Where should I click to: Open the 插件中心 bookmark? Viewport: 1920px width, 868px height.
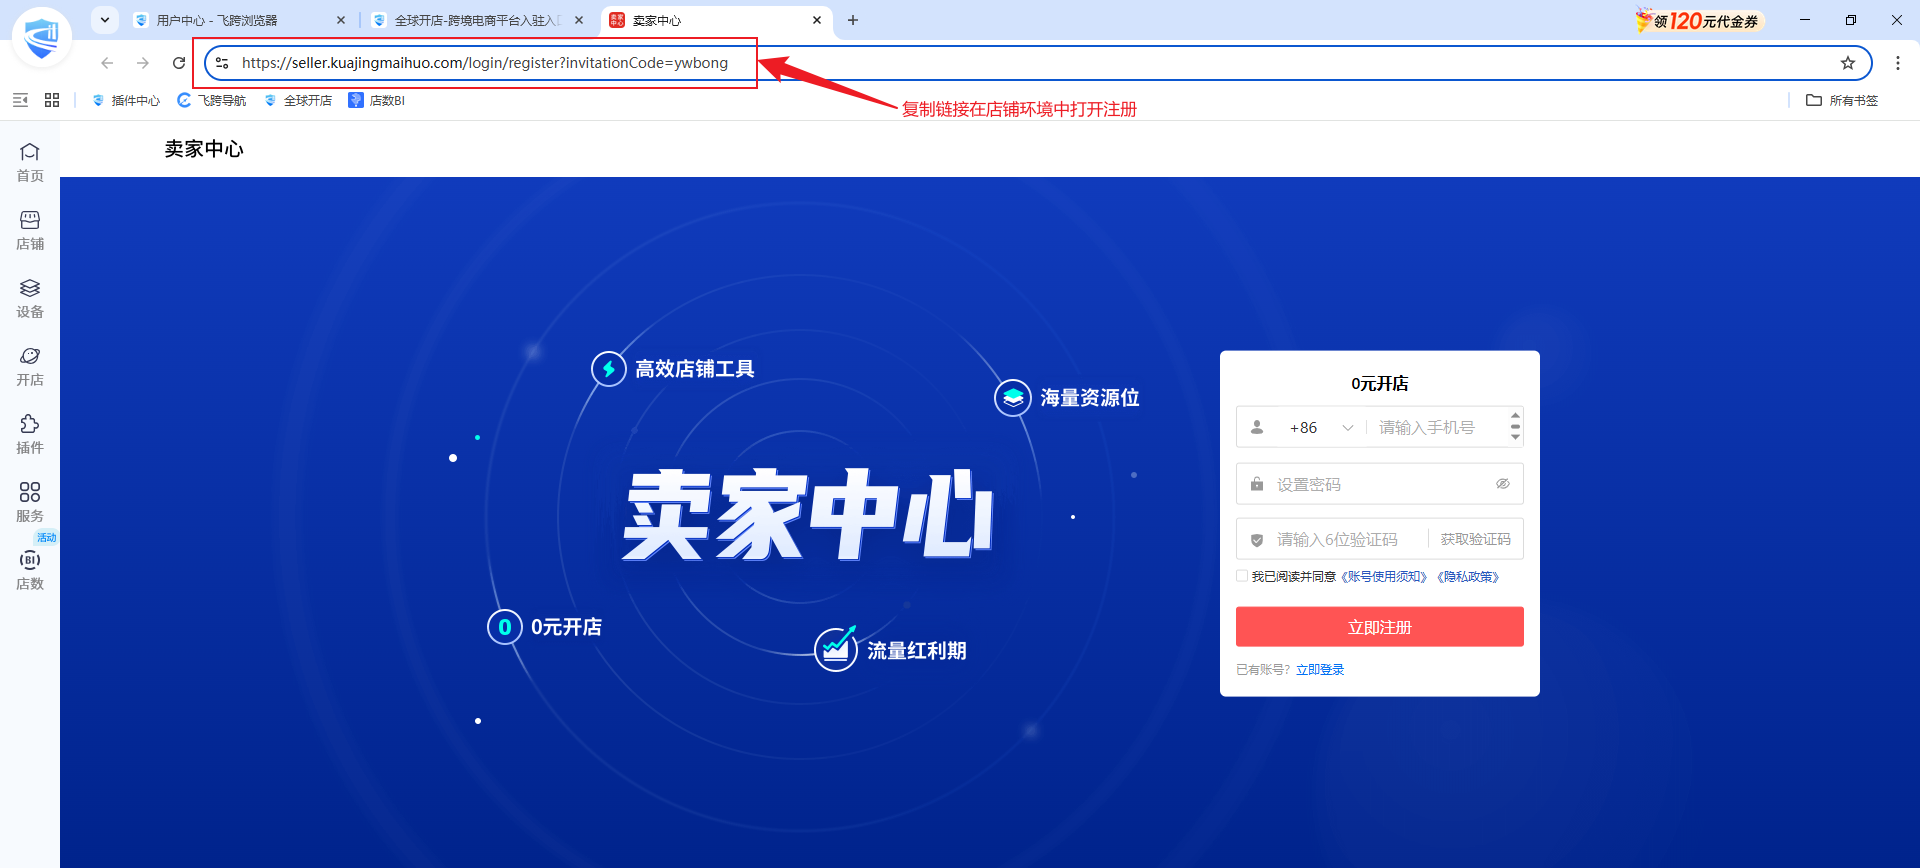[x=126, y=100]
